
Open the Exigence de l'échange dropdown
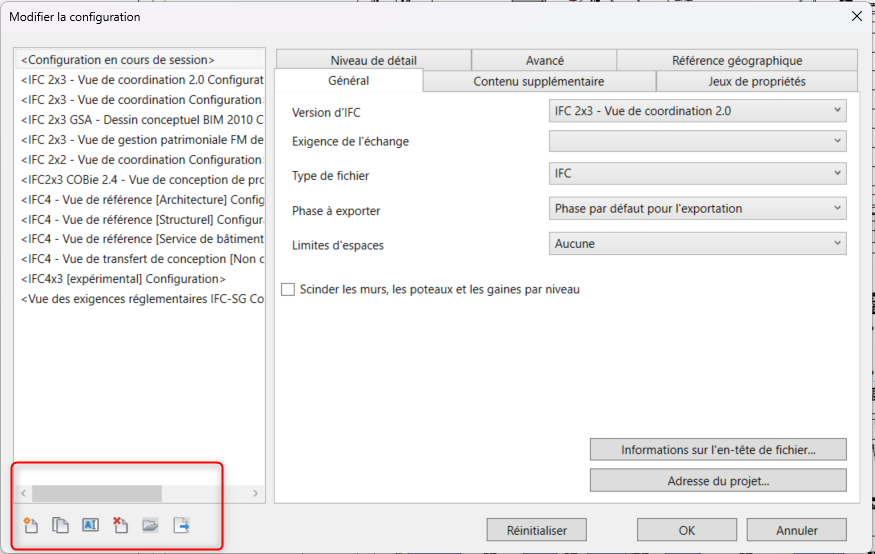pos(698,141)
